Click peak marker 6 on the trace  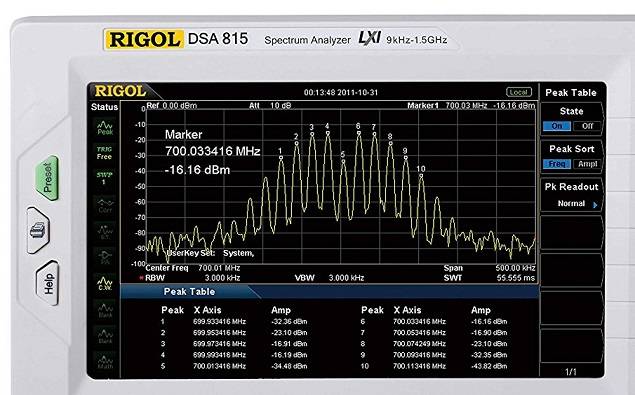pyautogui.click(x=358, y=129)
